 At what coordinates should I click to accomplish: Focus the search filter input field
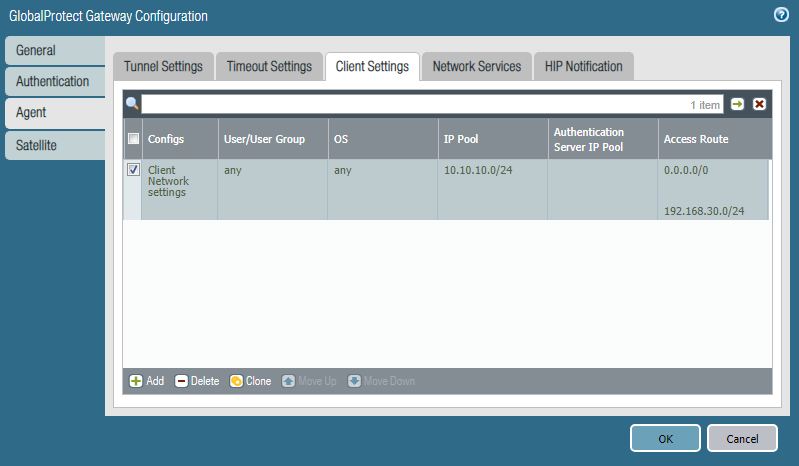(x=432, y=104)
